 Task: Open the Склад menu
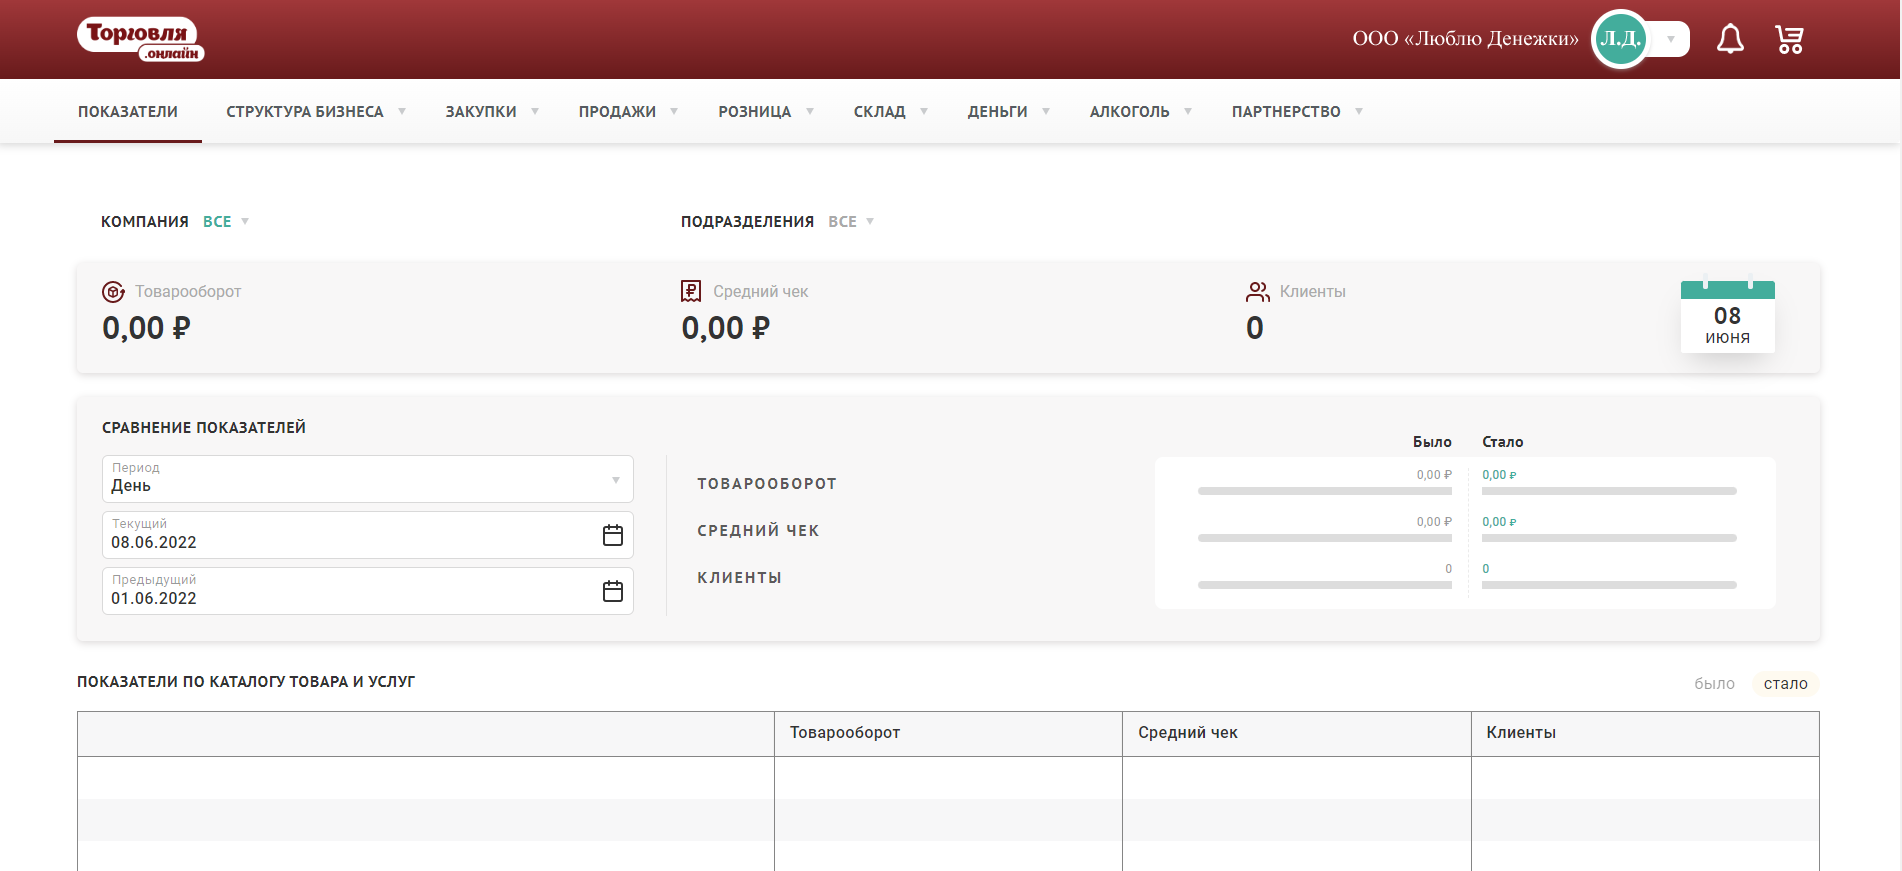889,112
